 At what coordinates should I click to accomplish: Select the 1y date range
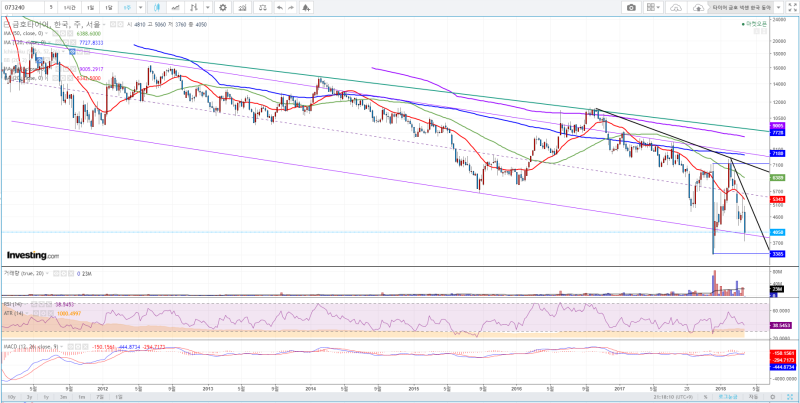click(46, 397)
